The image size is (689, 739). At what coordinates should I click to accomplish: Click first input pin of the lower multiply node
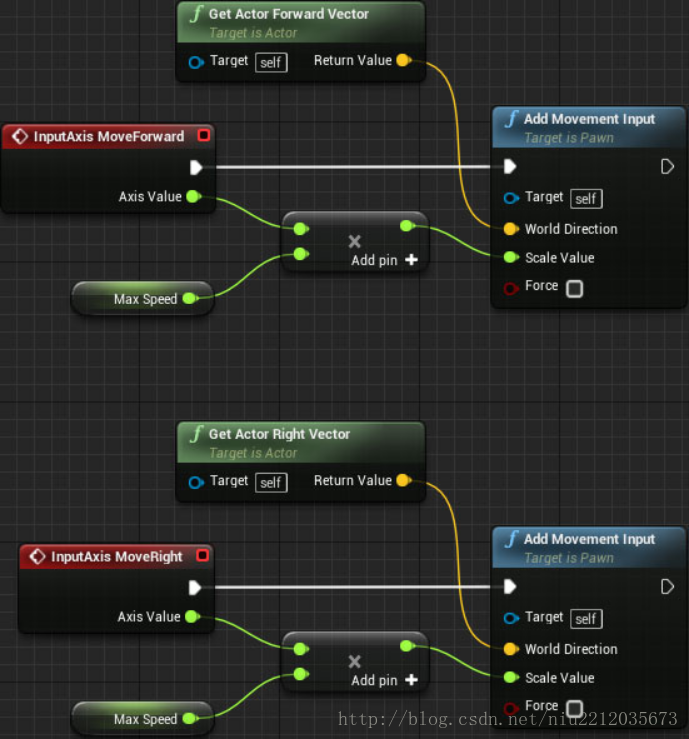click(x=301, y=649)
